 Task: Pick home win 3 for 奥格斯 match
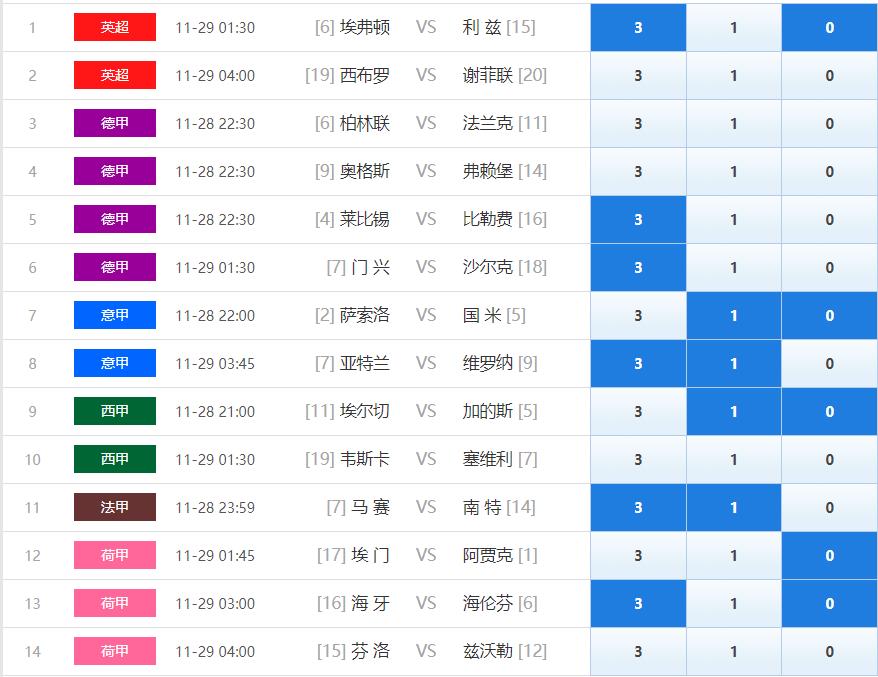click(x=638, y=171)
